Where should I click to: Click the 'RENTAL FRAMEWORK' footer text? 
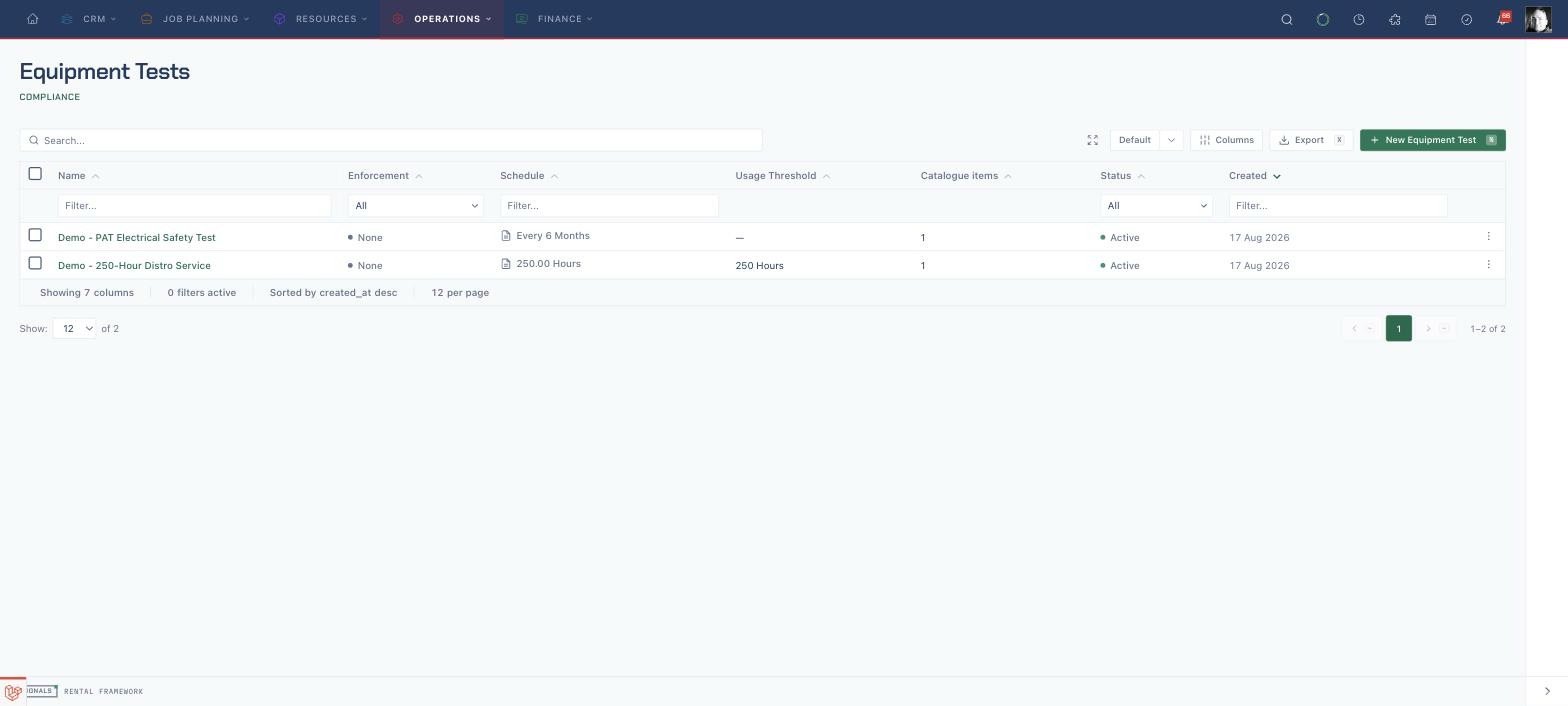[104, 691]
